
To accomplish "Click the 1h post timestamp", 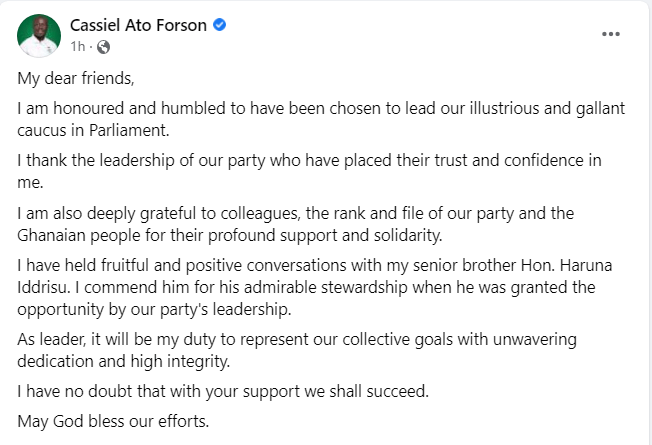I will (x=77, y=47).
